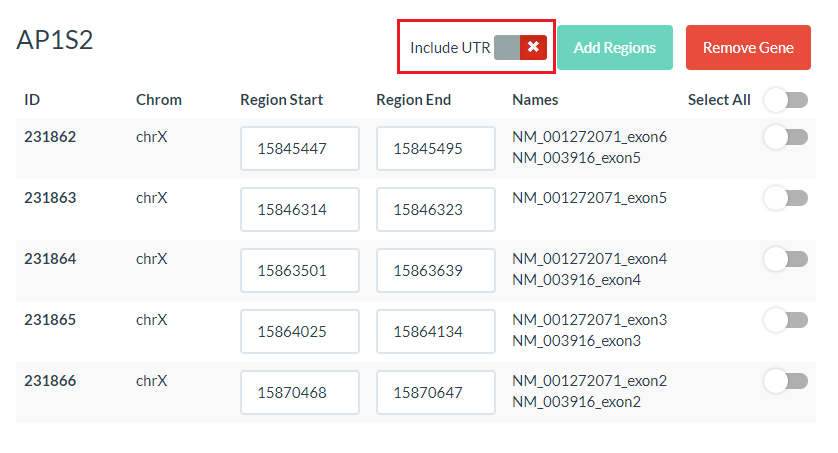Image resolution: width=838 pixels, height=453 pixels.
Task: Click NM_001272071_exon2 name
Action: 589,381
